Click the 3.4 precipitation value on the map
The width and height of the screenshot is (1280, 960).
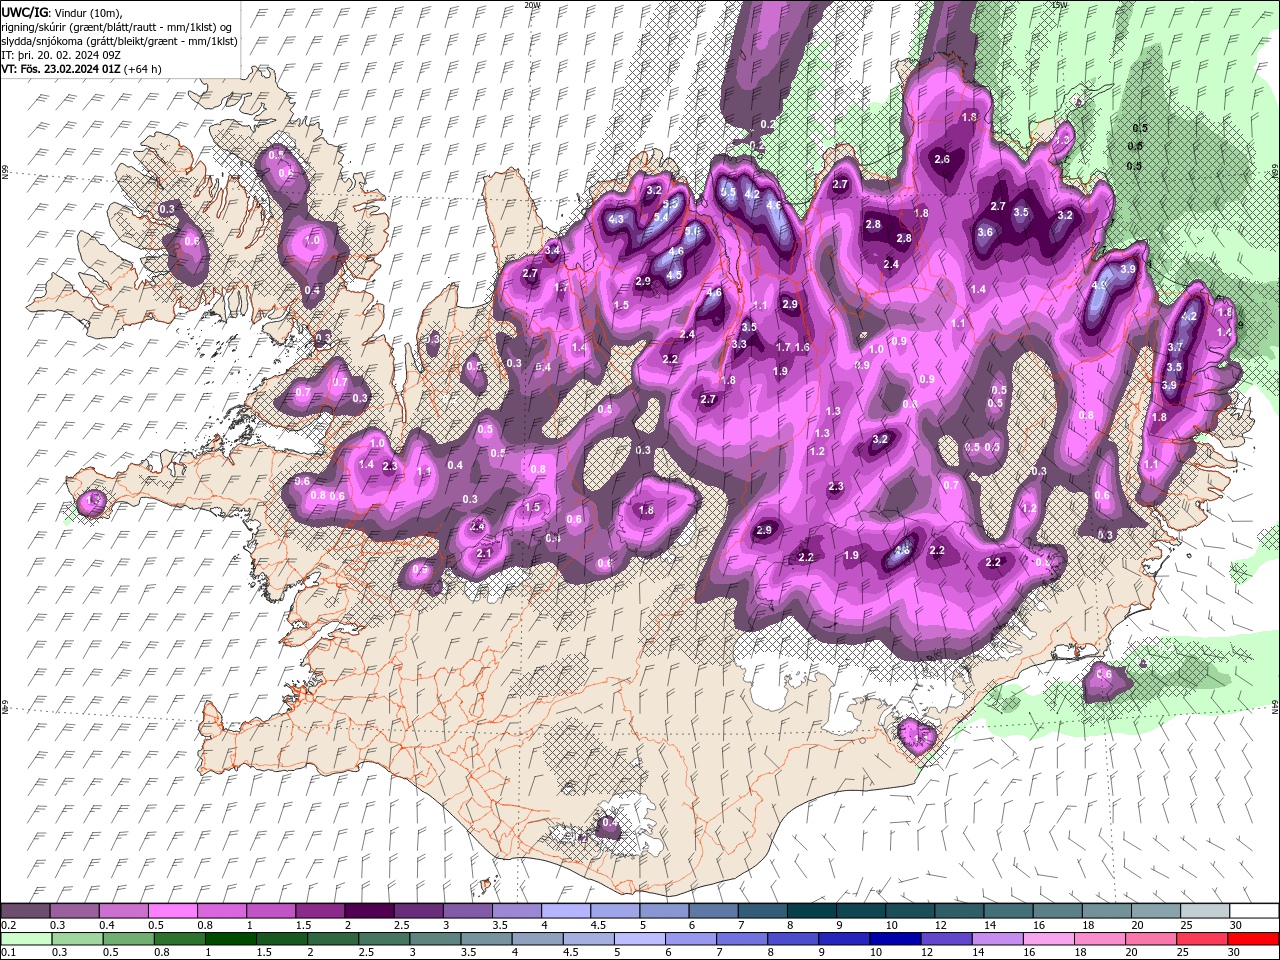552,249
